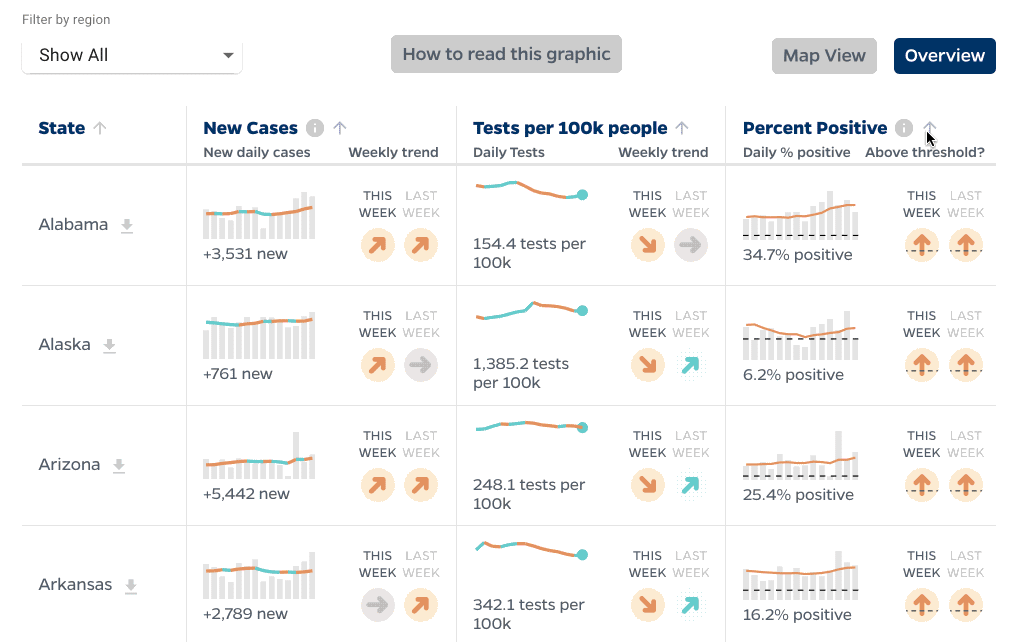This screenshot has width=1023, height=642.
Task: Click How to read this graphic
Action: [506, 54]
